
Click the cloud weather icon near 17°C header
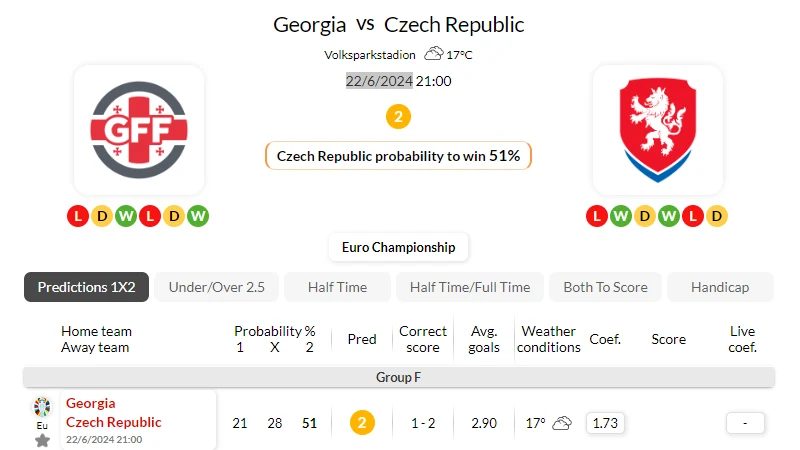tap(434, 53)
